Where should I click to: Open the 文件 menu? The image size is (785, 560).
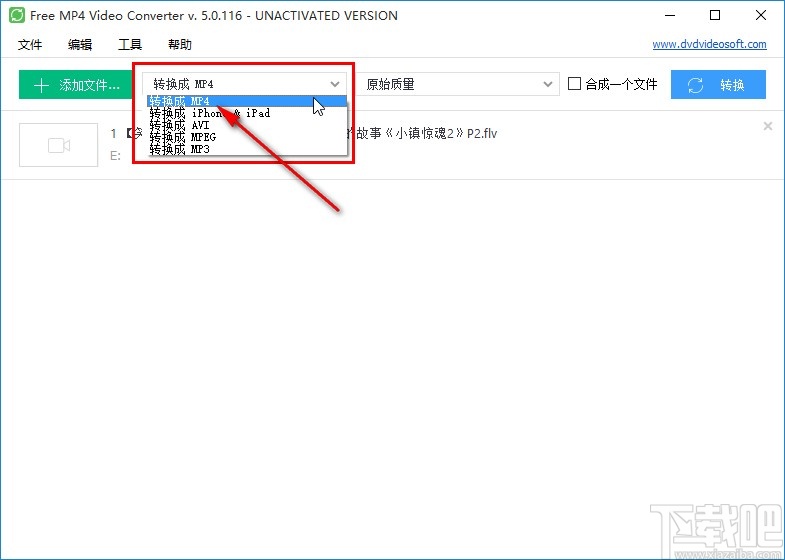[30, 45]
